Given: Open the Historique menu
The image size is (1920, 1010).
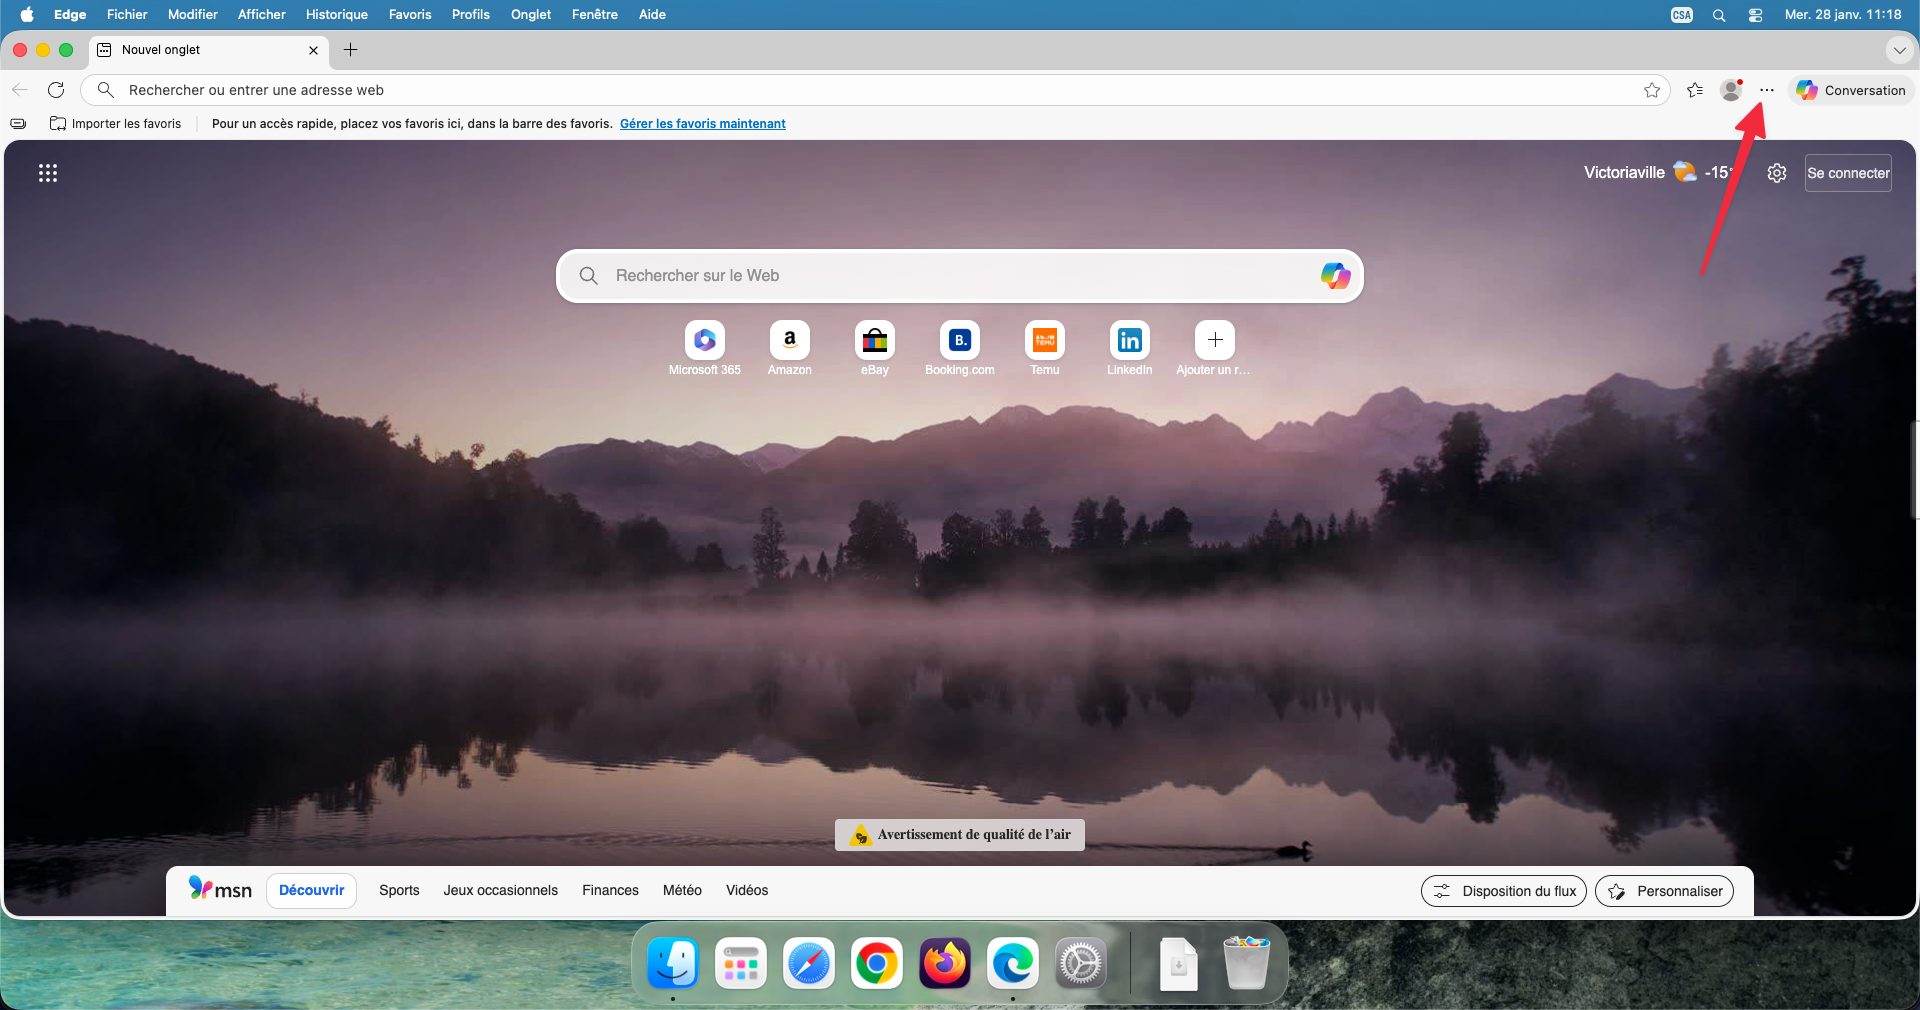Looking at the screenshot, I should coord(337,14).
